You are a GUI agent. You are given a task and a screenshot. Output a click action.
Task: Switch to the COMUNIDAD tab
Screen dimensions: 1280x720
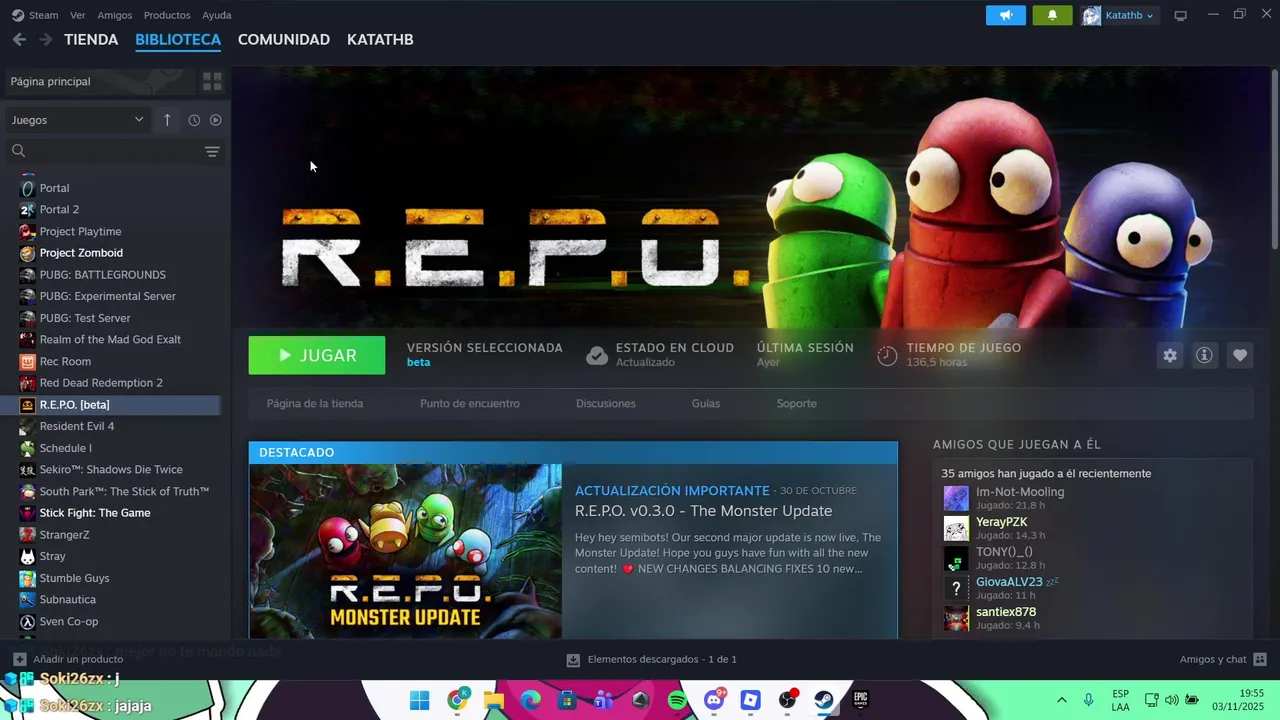coord(284,39)
